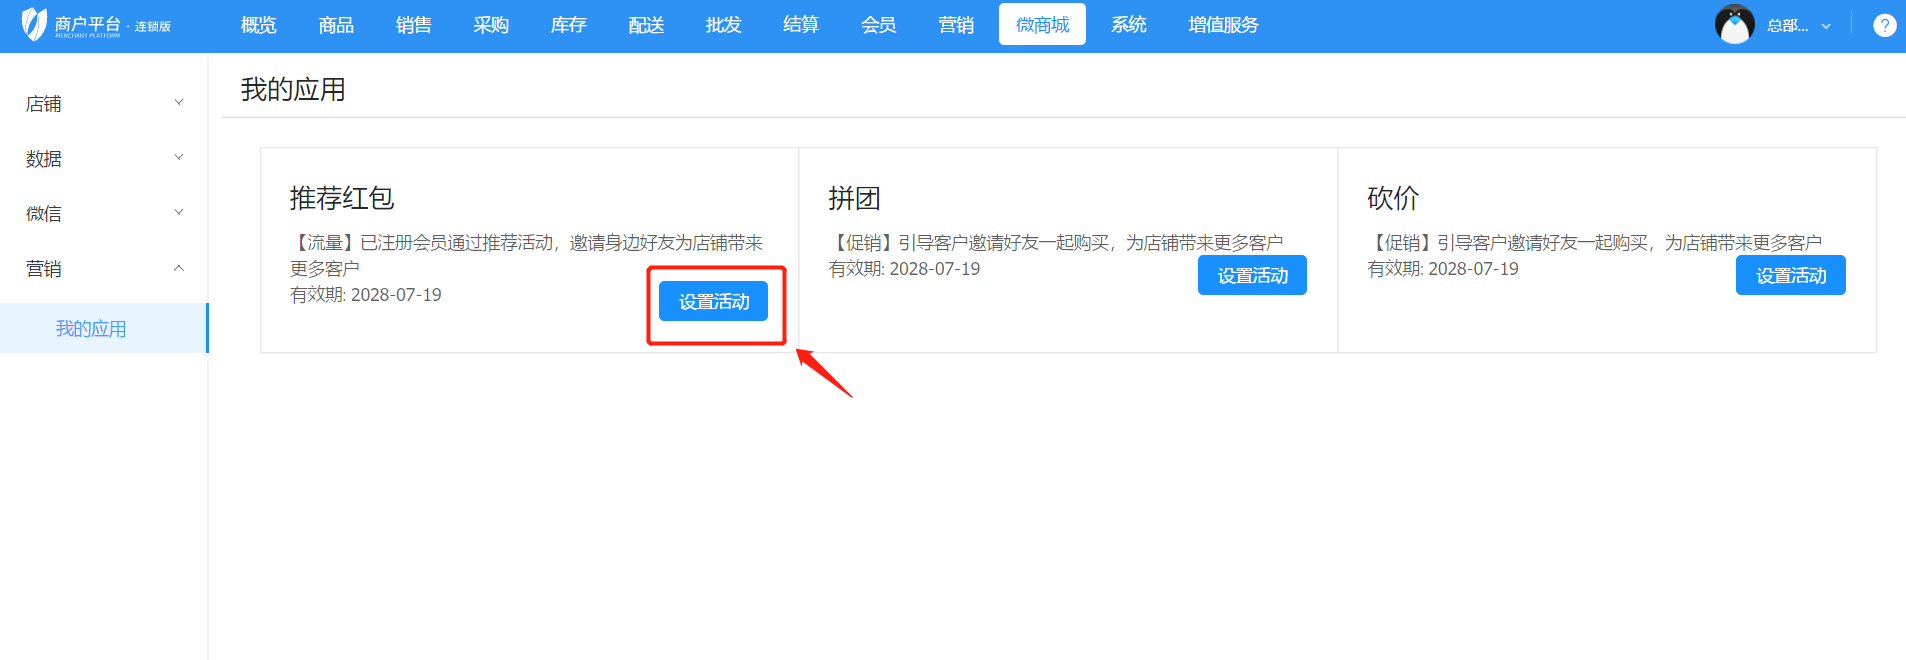This screenshot has height=660, width=1906.
Task: Click the penguin user avatar
Action: pos(1734,25)
